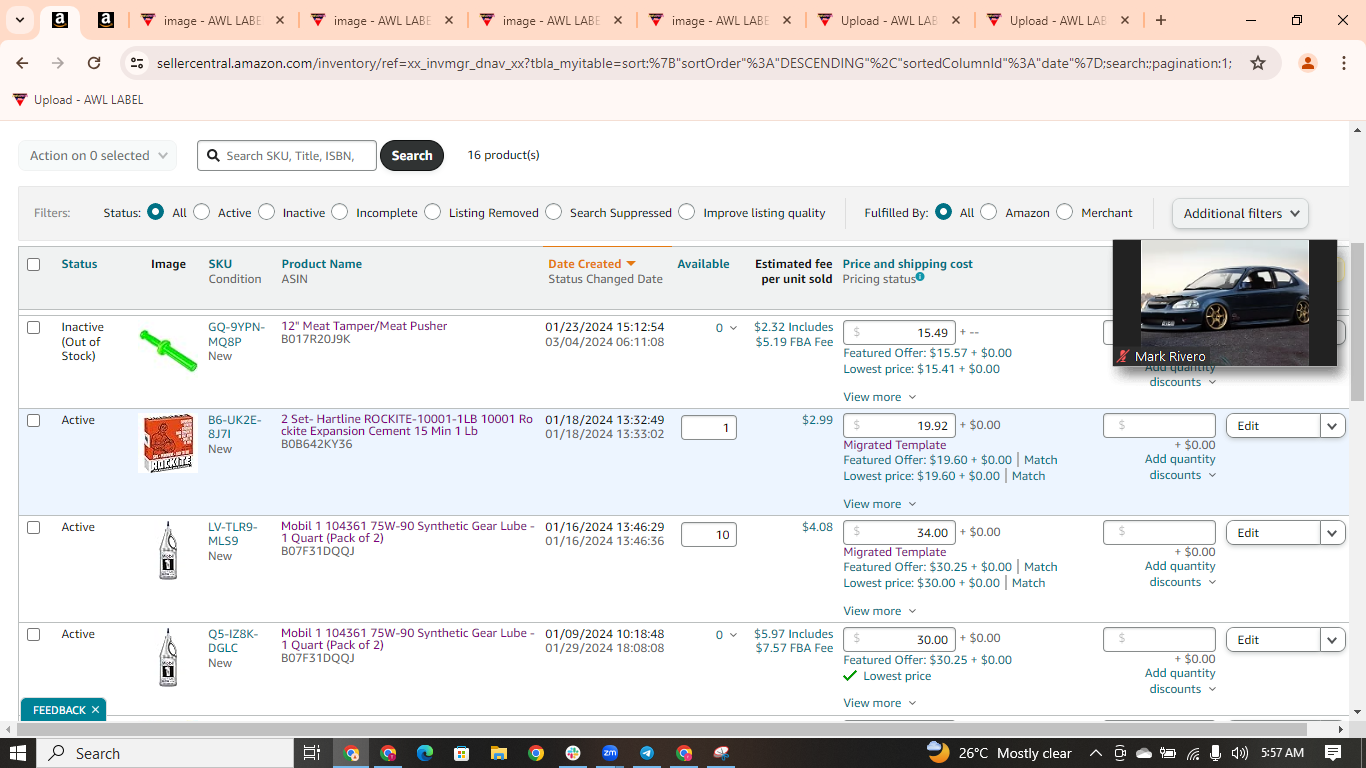1366x768 pixels.
Task: Show hidden system tray icons
Action: 1096,753
